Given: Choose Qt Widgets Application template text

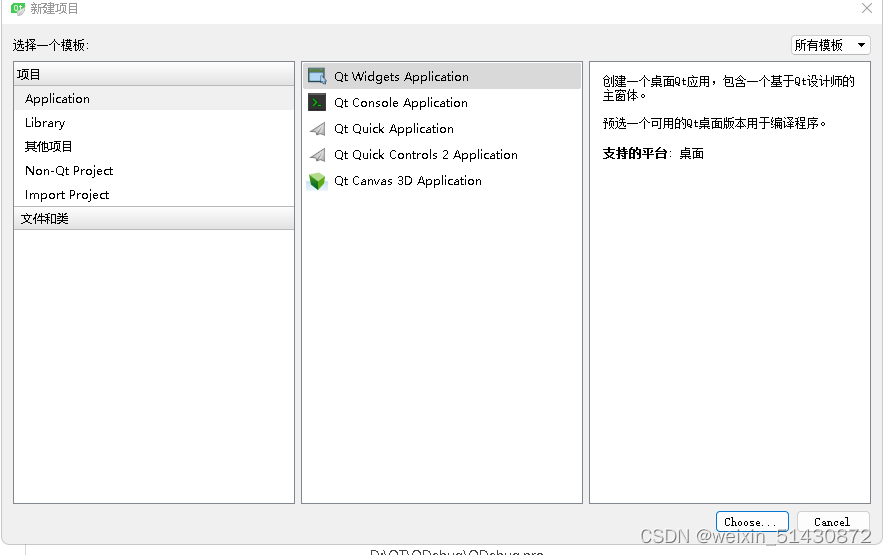Looking at the screenshot, I should tap(401, 76).
